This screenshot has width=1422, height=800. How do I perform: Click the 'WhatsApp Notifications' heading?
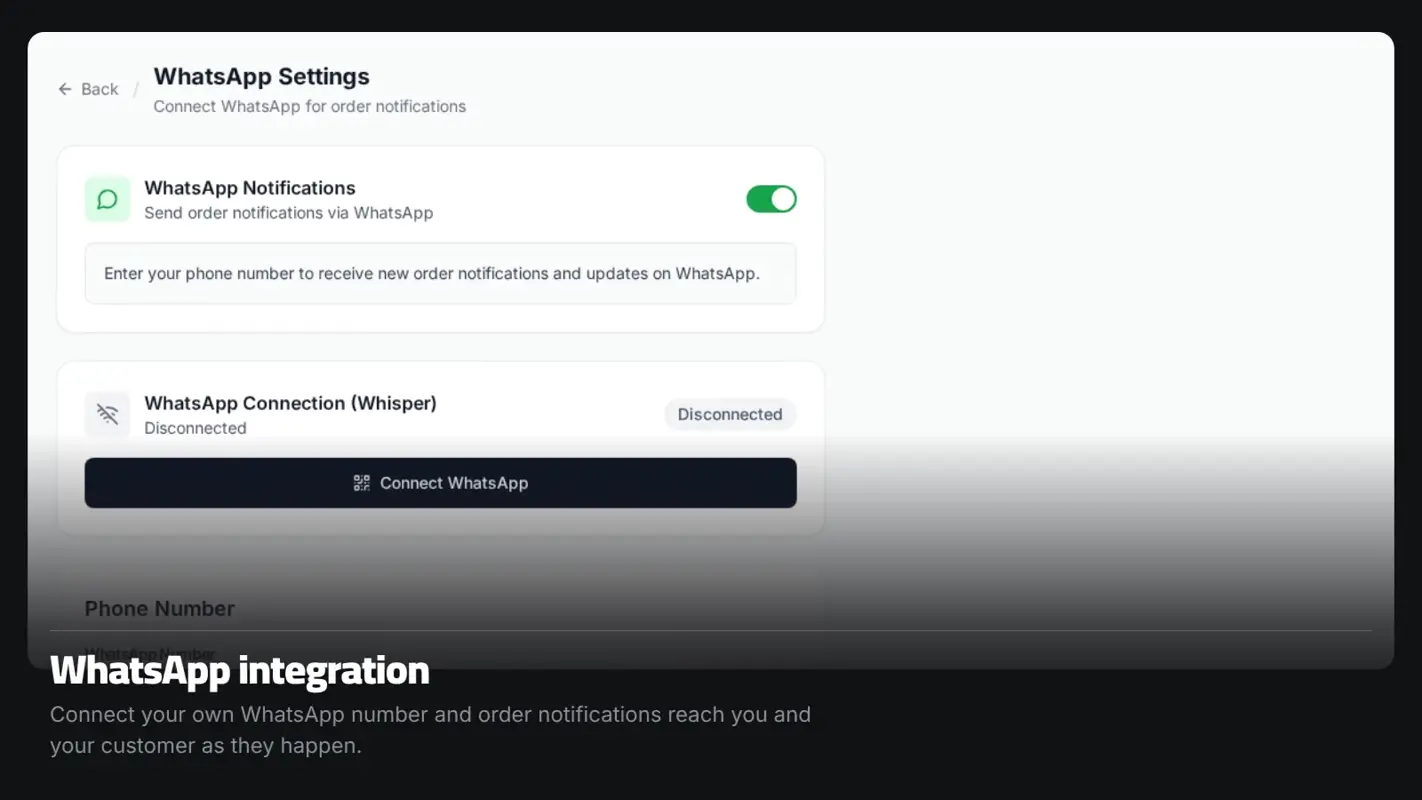pyautogui.click(x=250, y=187)
